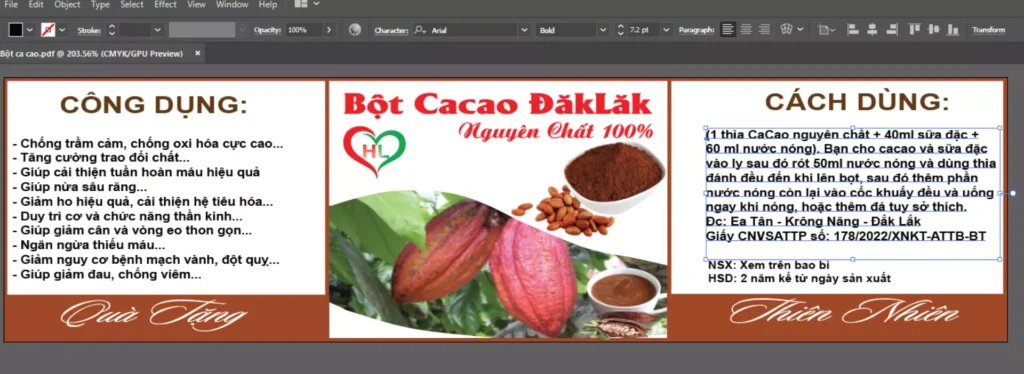
Task: Click the arrange documents layout icon
Action: click(301, 4)
